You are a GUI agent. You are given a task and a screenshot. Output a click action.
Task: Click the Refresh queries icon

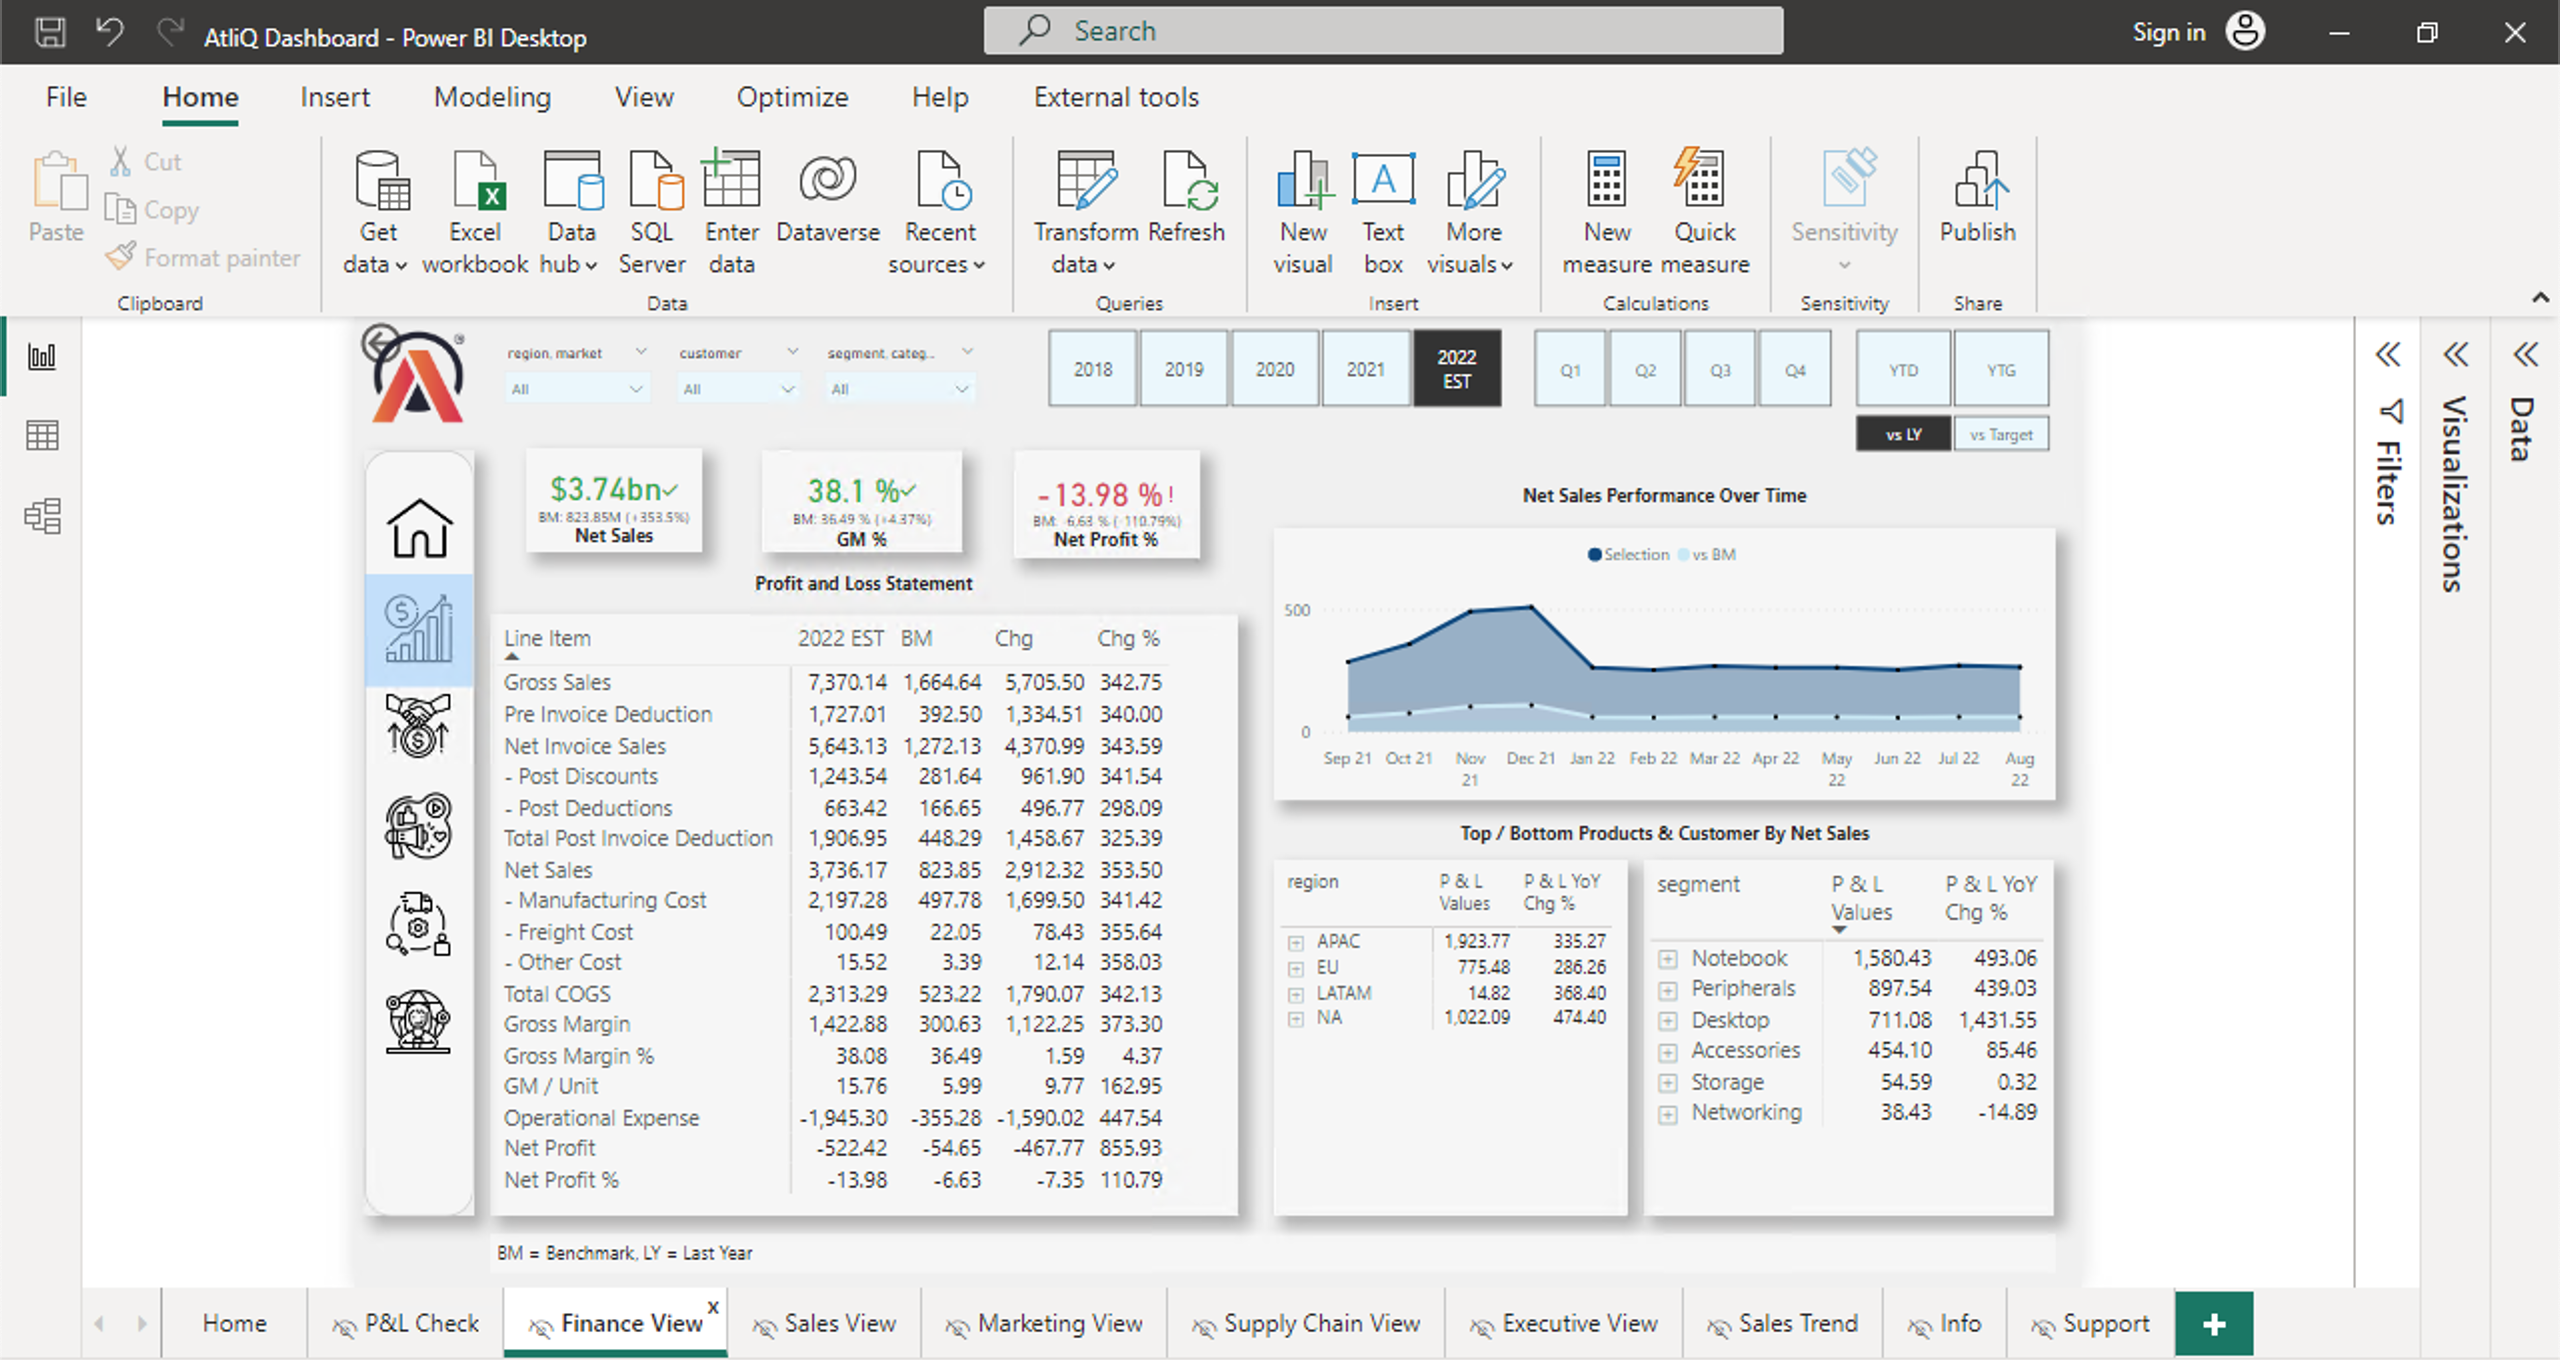pyautogui.click(x=1187, y=183)
